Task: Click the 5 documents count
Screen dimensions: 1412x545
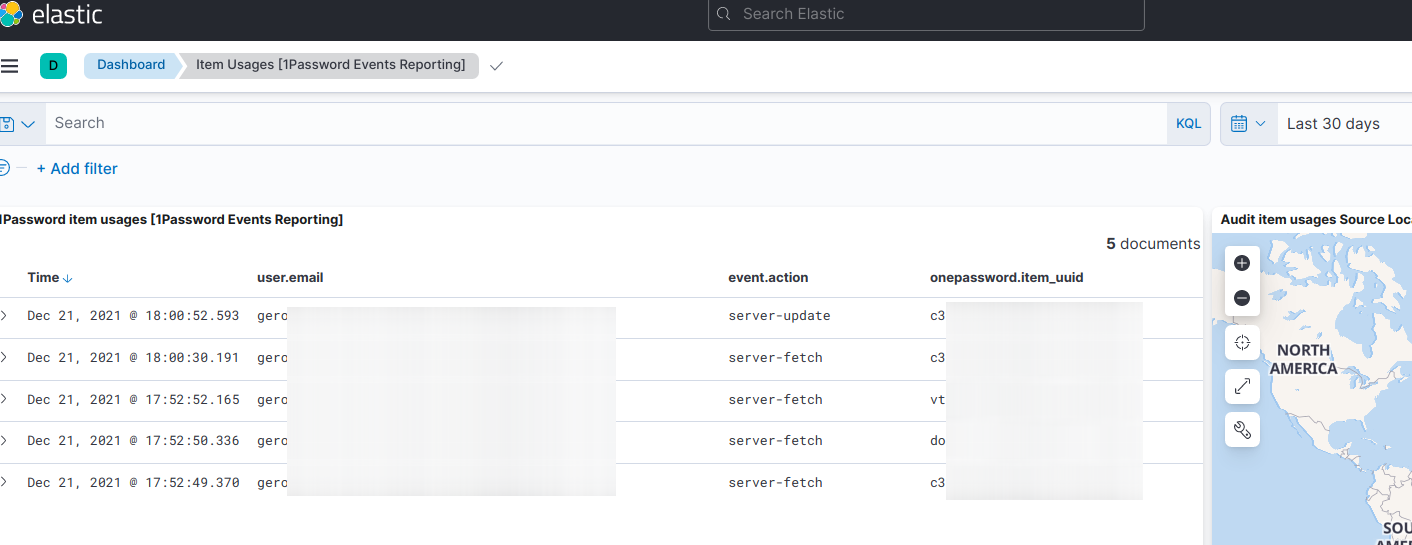Action: pyautogui.click(x=1153, y=244)
